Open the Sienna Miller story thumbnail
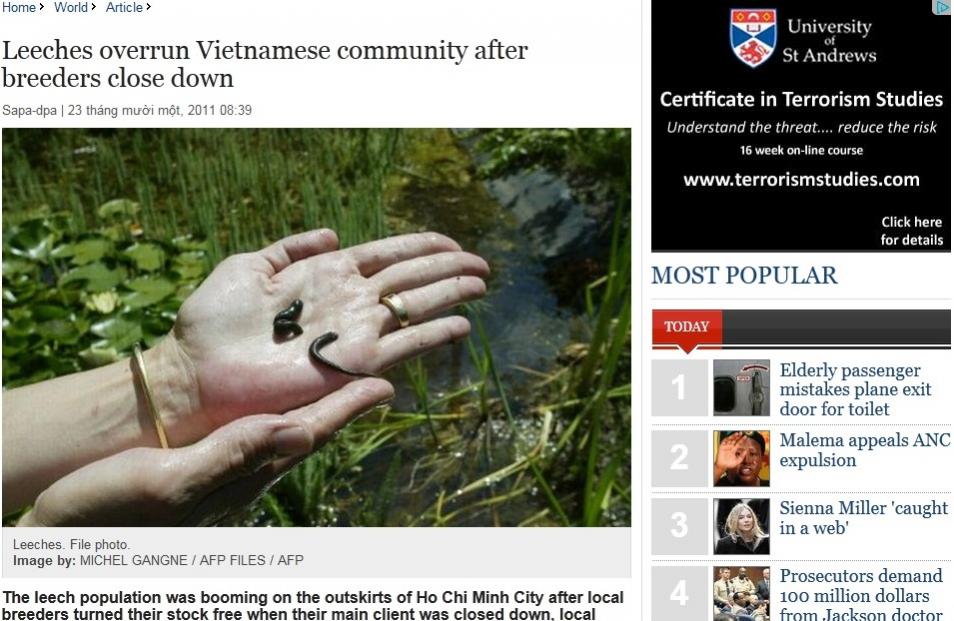The image size is (954, 621). [x=741, y=526]
